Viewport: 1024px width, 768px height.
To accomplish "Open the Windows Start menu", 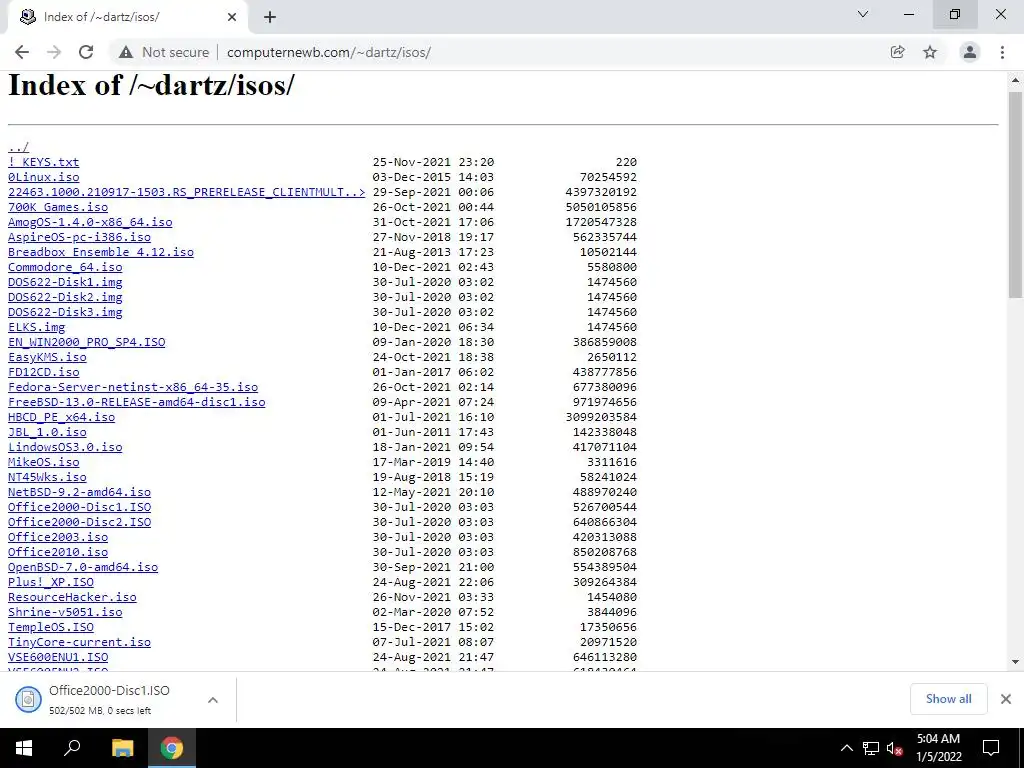I will [x=24, y=748].
